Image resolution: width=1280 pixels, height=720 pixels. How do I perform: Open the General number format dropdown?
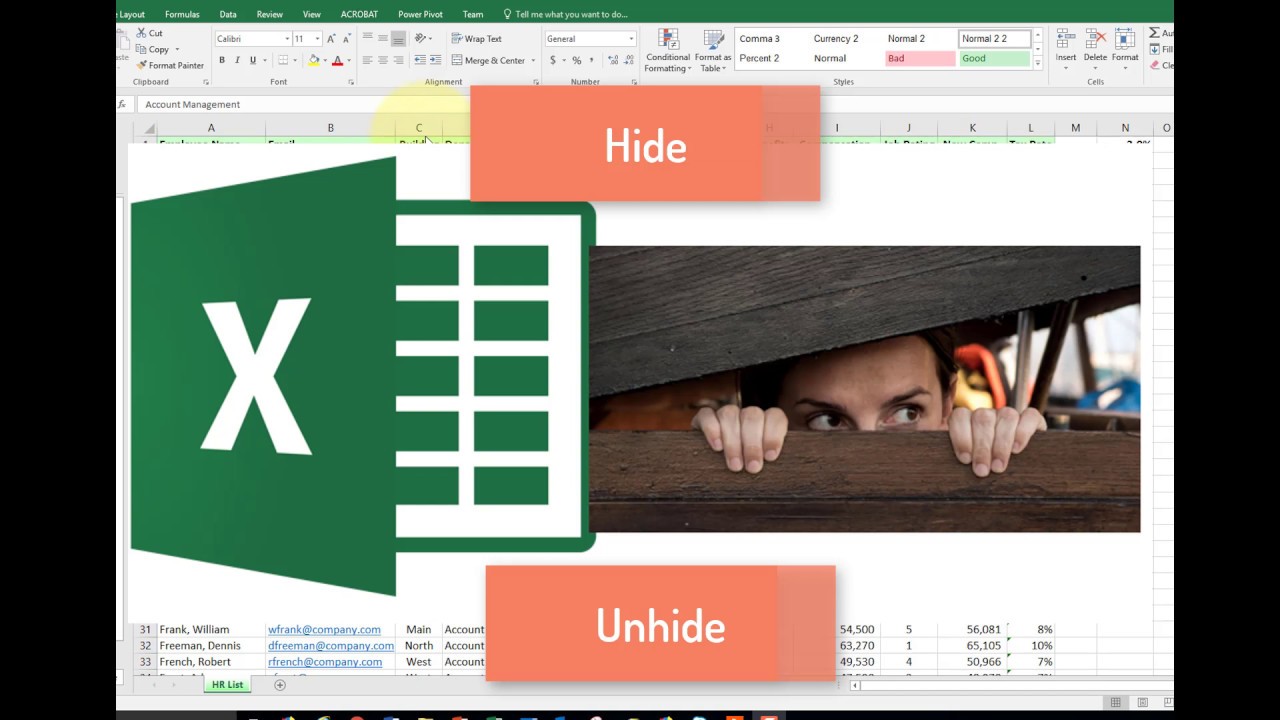(x=631, y=39)
